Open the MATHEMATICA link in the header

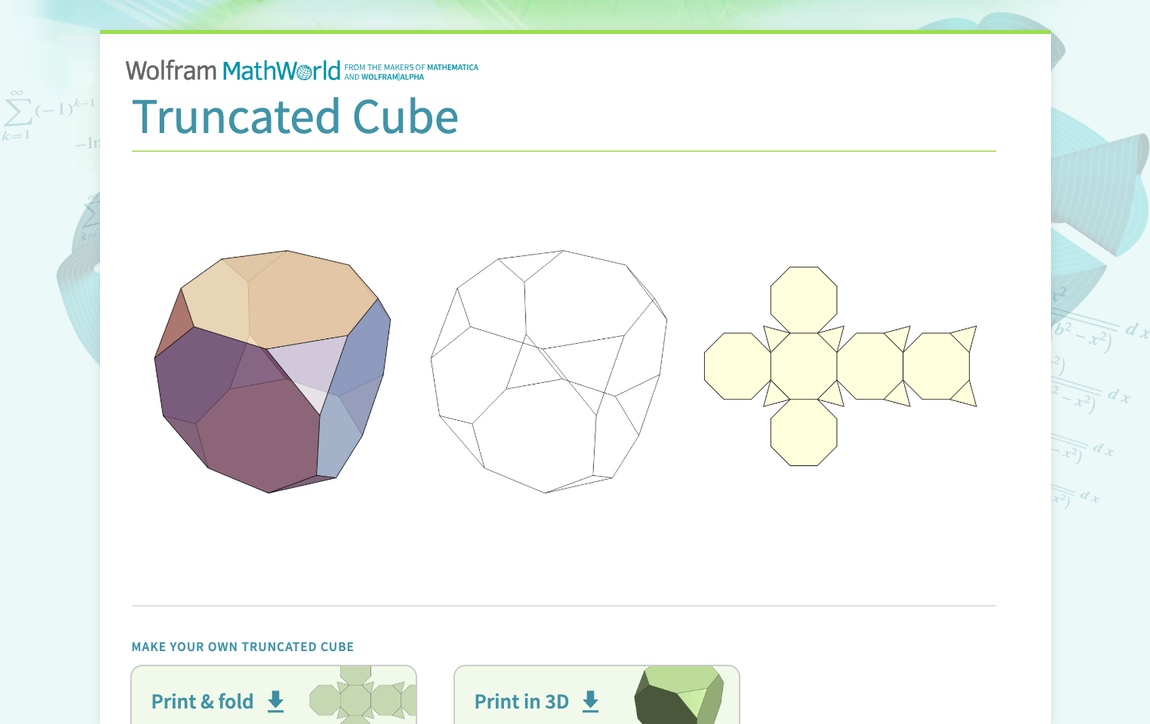pos(451,66)
